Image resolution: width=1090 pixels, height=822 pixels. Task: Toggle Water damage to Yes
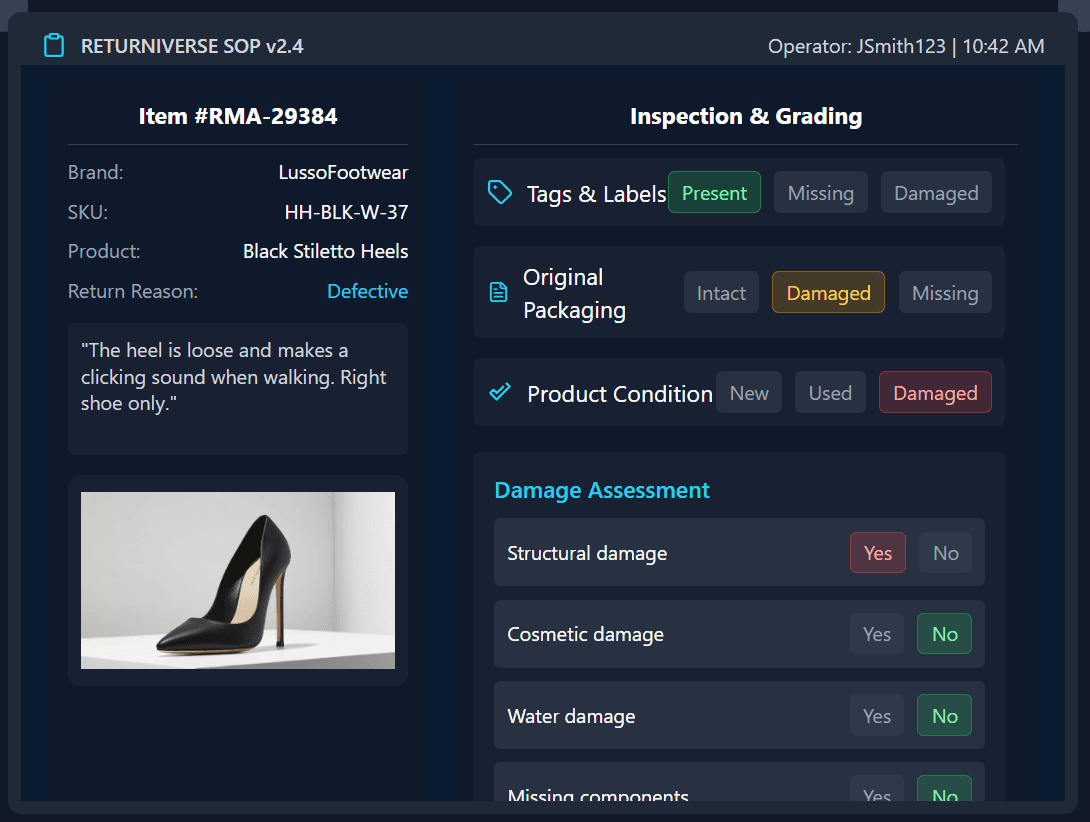876,715
